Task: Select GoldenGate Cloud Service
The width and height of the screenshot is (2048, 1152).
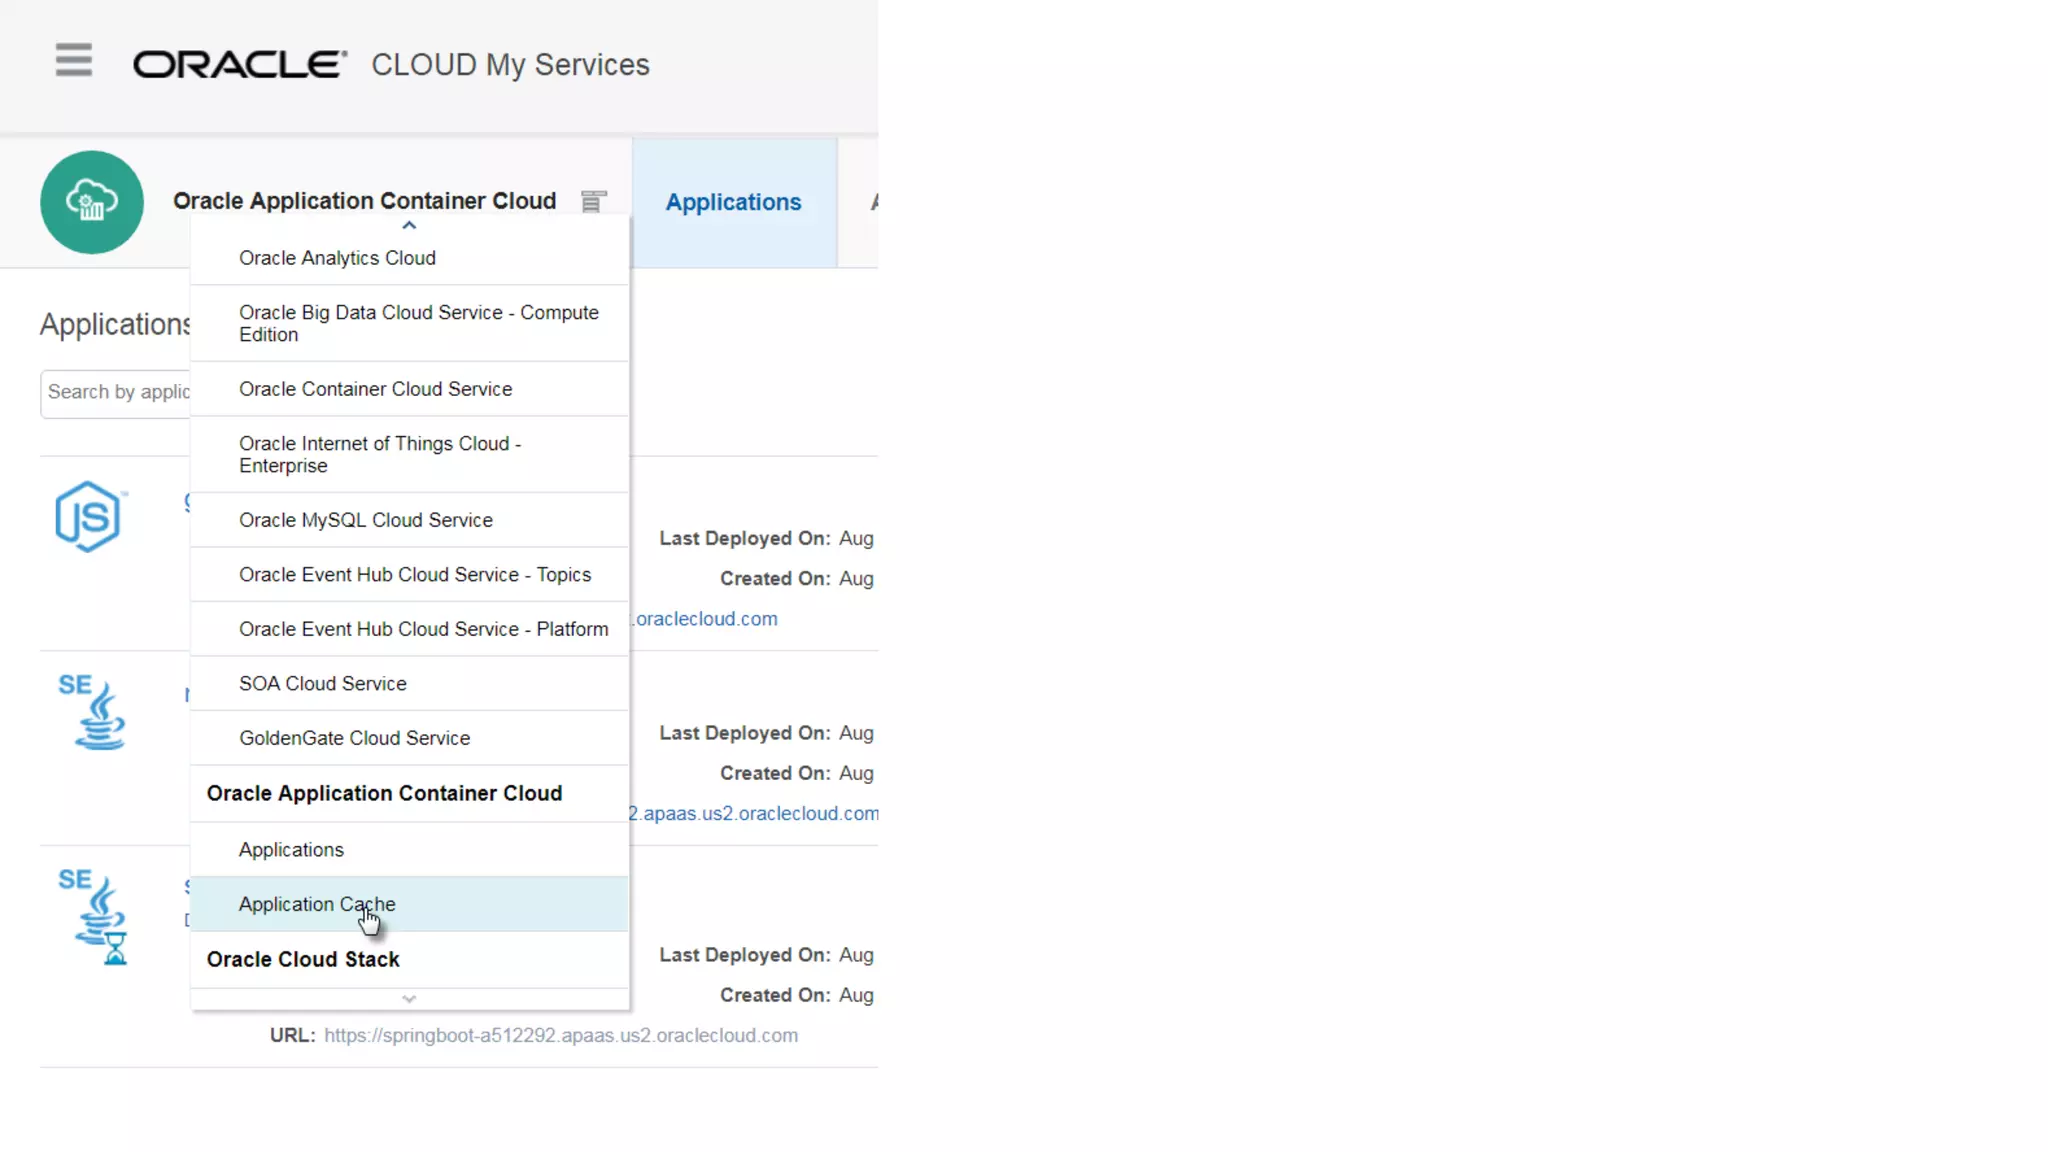Action: coord(354,738)
